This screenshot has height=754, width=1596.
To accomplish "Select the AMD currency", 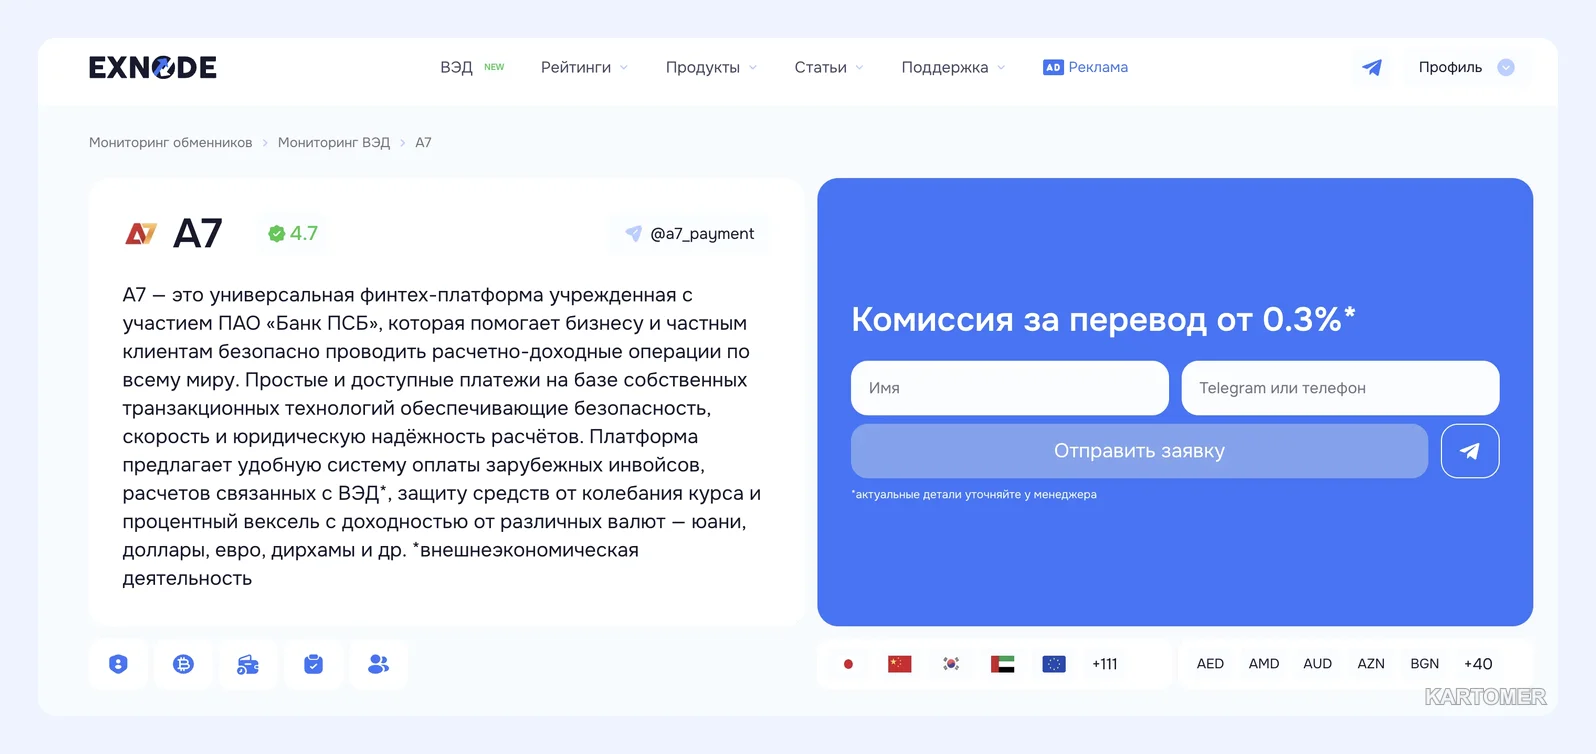I will tap(1264, 664).
